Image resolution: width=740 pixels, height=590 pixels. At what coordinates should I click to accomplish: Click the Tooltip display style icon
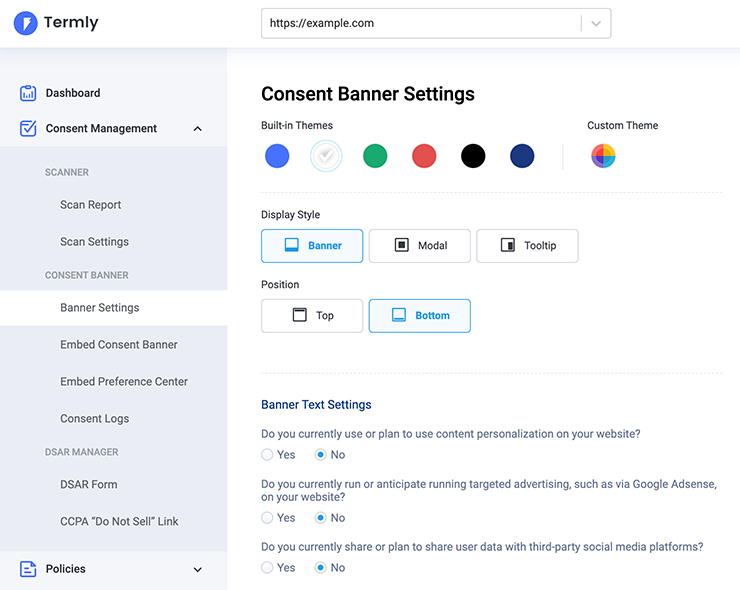[508, 245]
